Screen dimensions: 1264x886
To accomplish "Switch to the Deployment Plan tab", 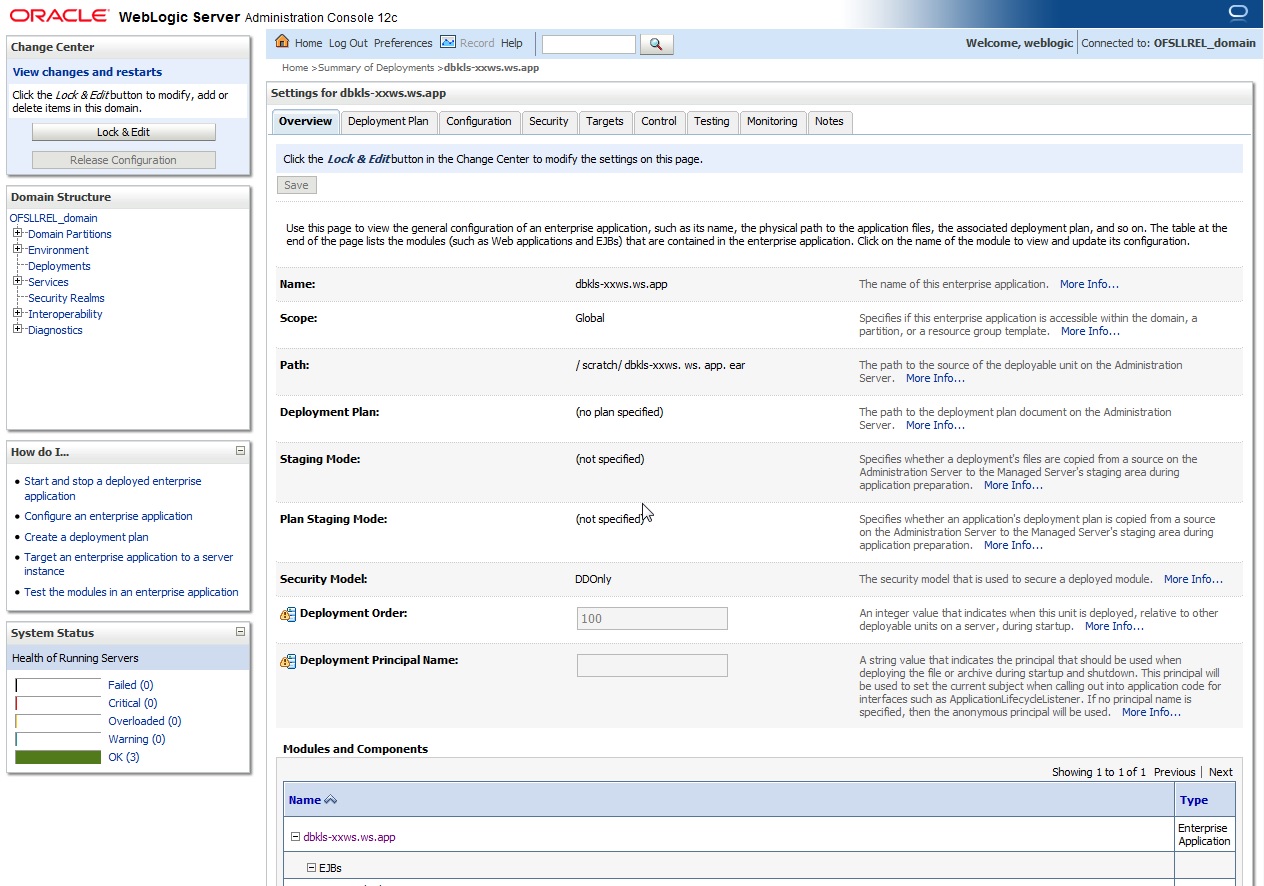I will coord(388,121).
